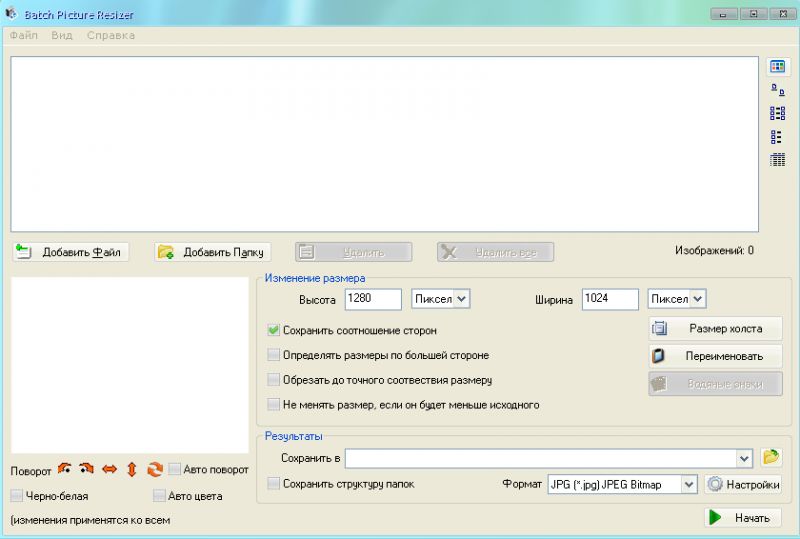Open the 'Справка' menu
This screenshot has width=800, height=539.
click(110, 35)
